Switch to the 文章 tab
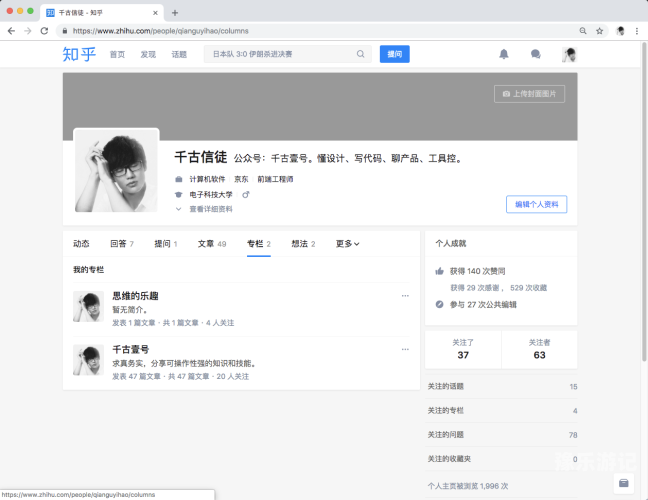Viewport: 648px width, 500px height. click(212, 244)
